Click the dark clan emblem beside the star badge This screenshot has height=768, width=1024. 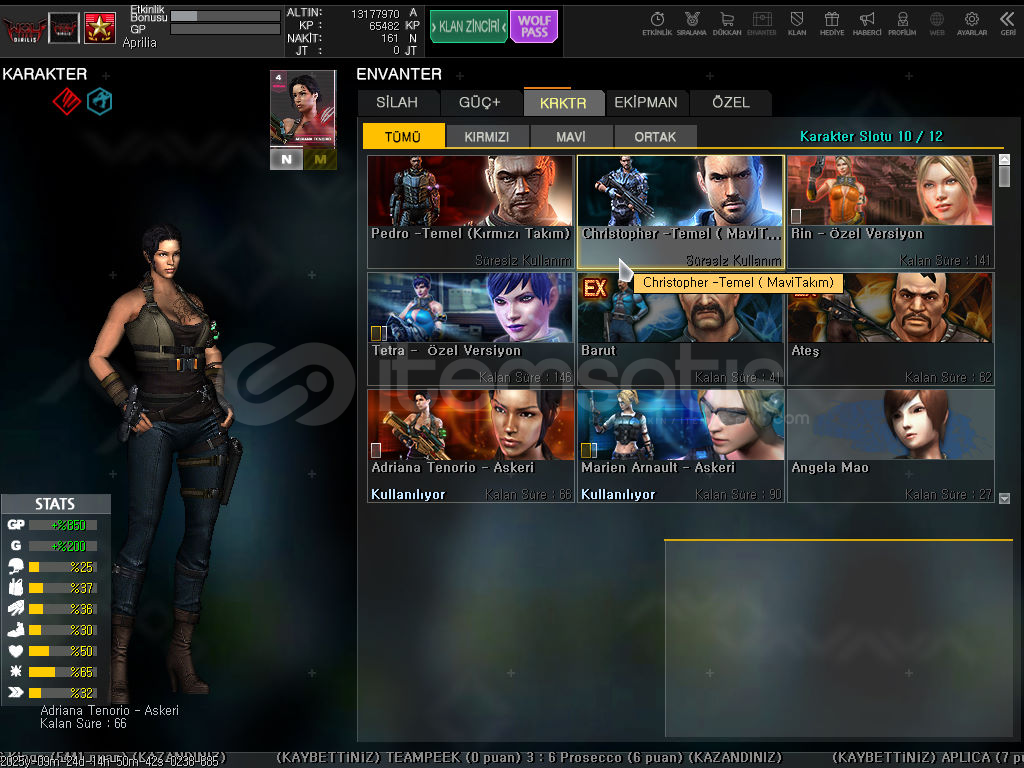(x=64, y=28)
